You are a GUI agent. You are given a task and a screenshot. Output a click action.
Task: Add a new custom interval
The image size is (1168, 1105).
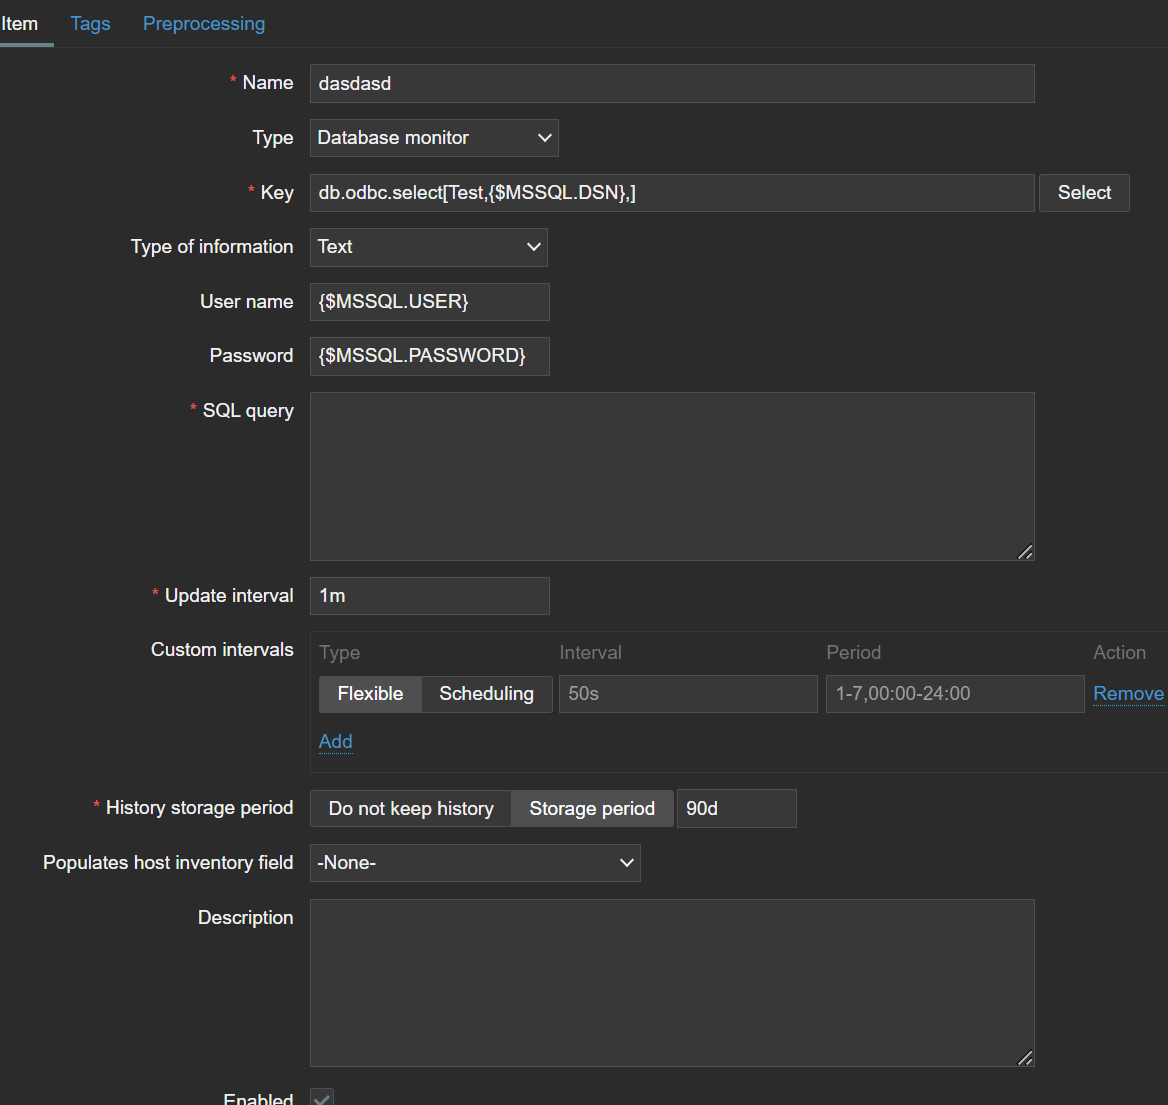pos(335,741)
